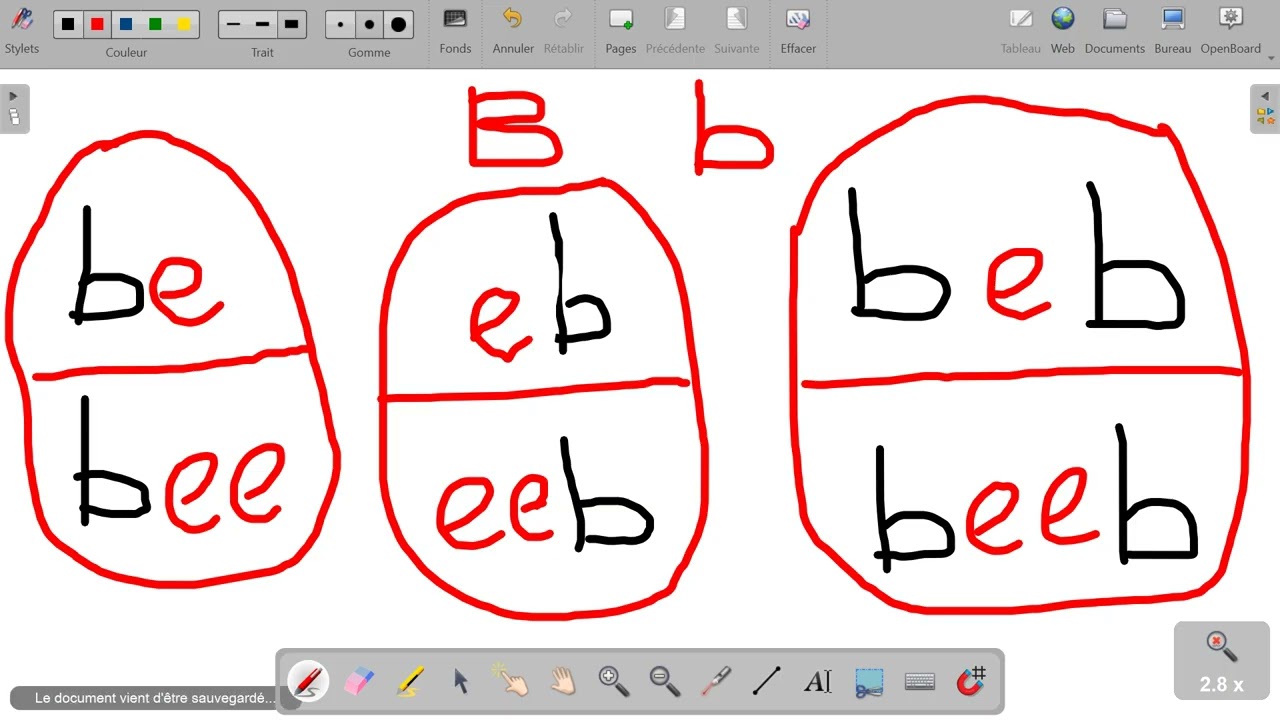1280x720 pixels.
Task: Expand the toolbar overflow arrow
Action: click(x=1272, y=58)
